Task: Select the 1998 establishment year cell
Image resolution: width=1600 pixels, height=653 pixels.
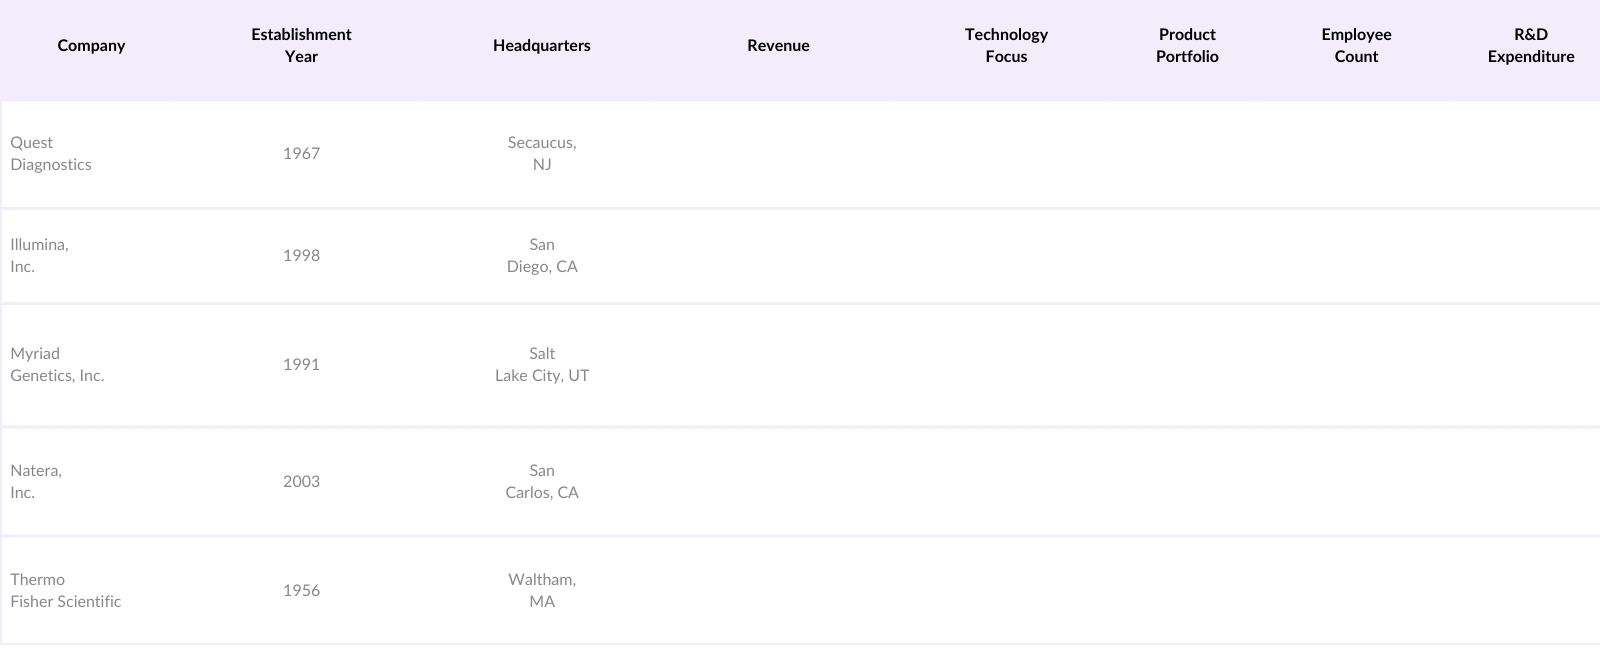Action: (x=301, y=256)
